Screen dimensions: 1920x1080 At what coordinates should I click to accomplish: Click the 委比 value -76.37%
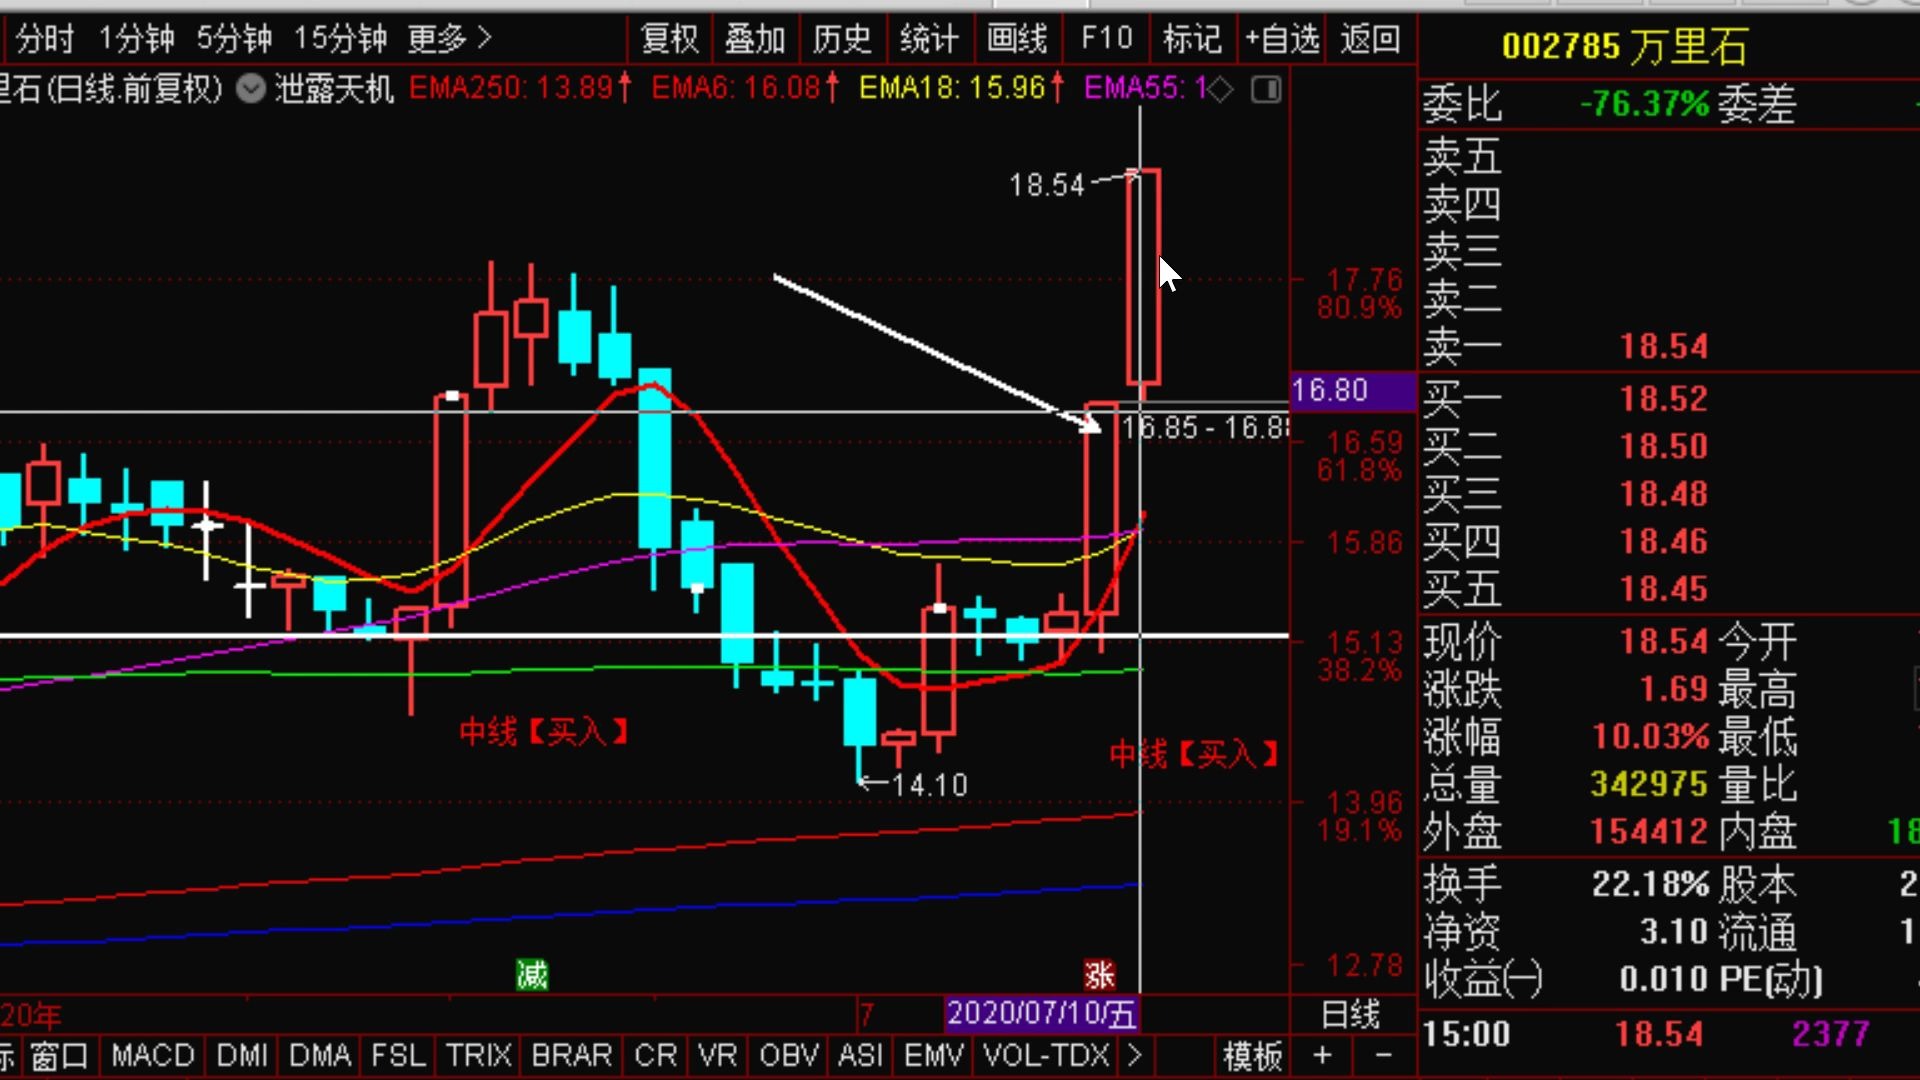point(1645,104)
